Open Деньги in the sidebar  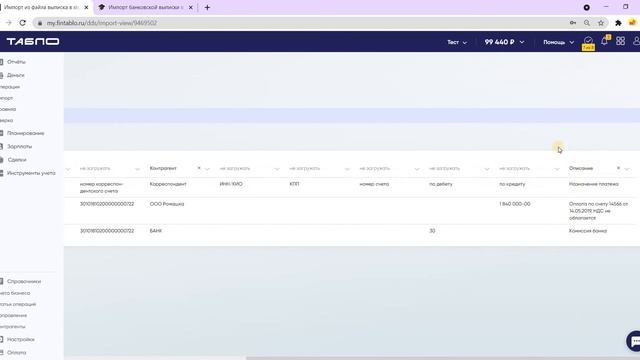pyautogui.click(x=16, y=75)
